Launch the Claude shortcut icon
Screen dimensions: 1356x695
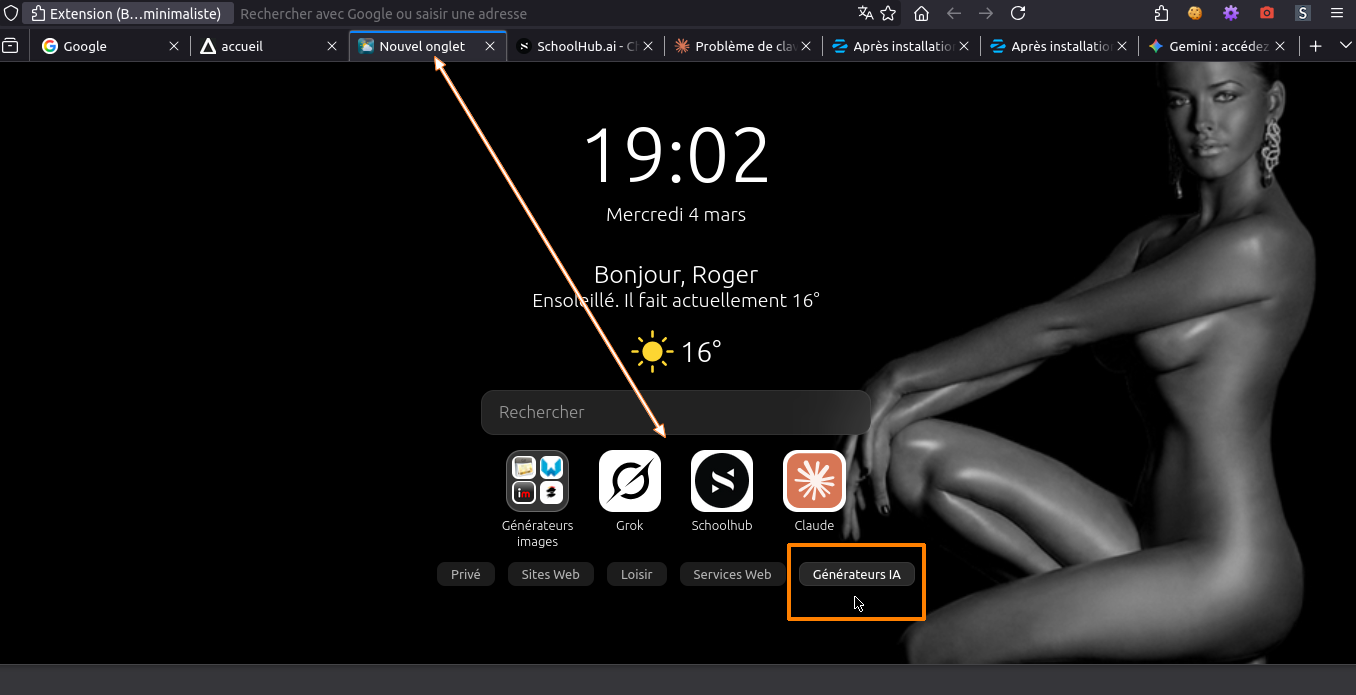click(814, 481)
